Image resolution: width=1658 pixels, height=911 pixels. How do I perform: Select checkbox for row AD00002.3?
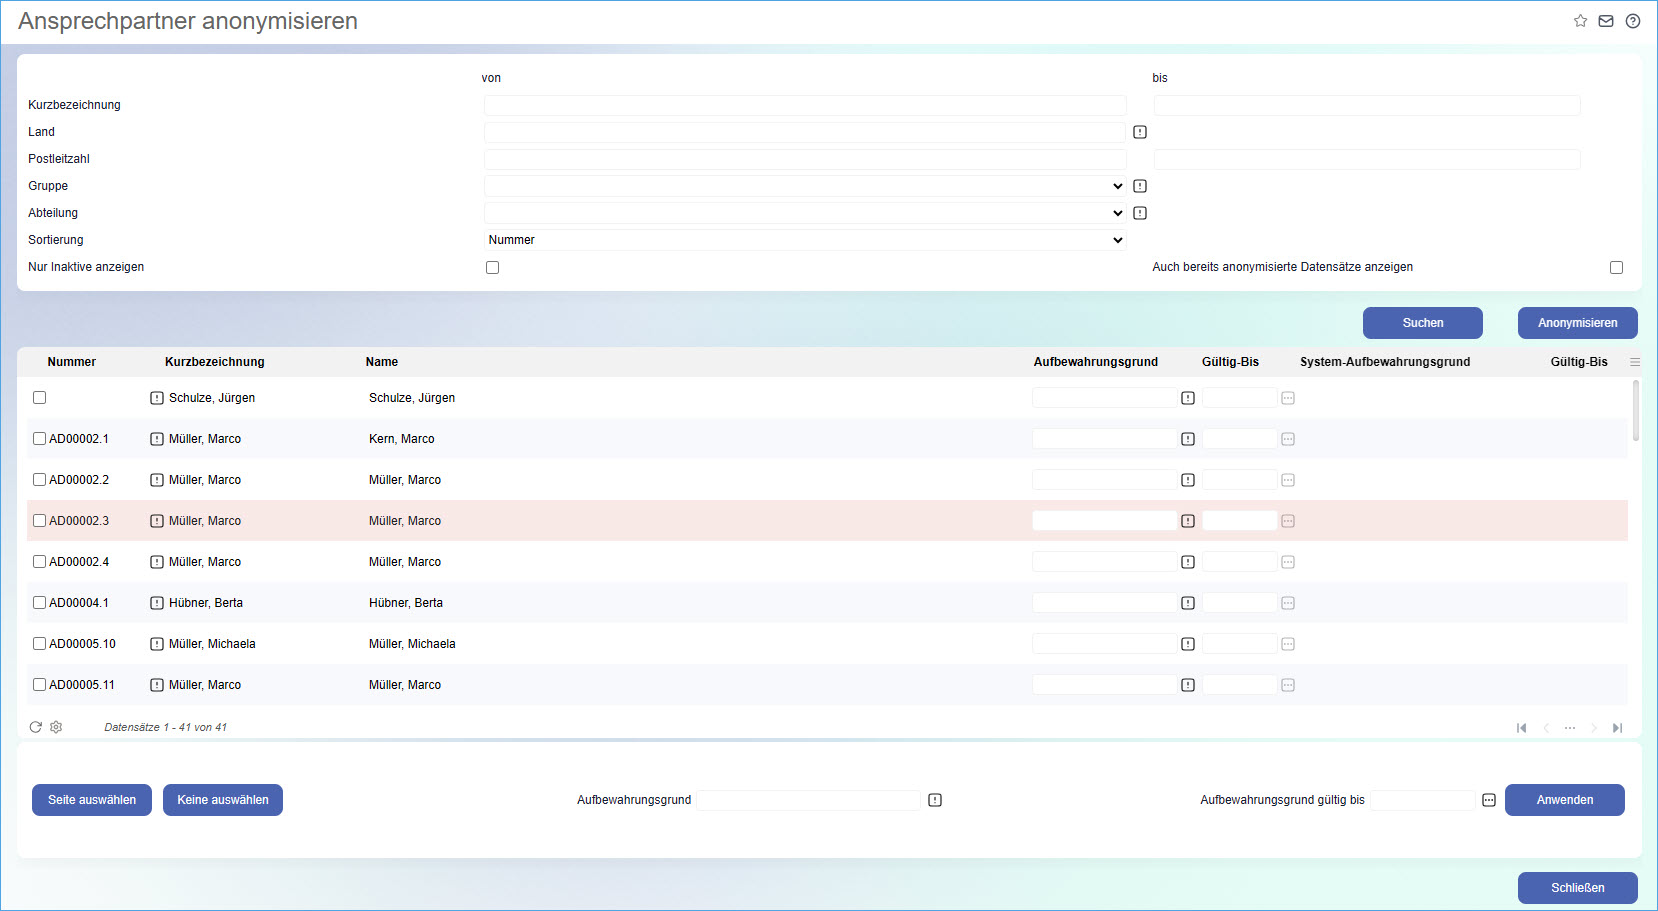(40, 521)
